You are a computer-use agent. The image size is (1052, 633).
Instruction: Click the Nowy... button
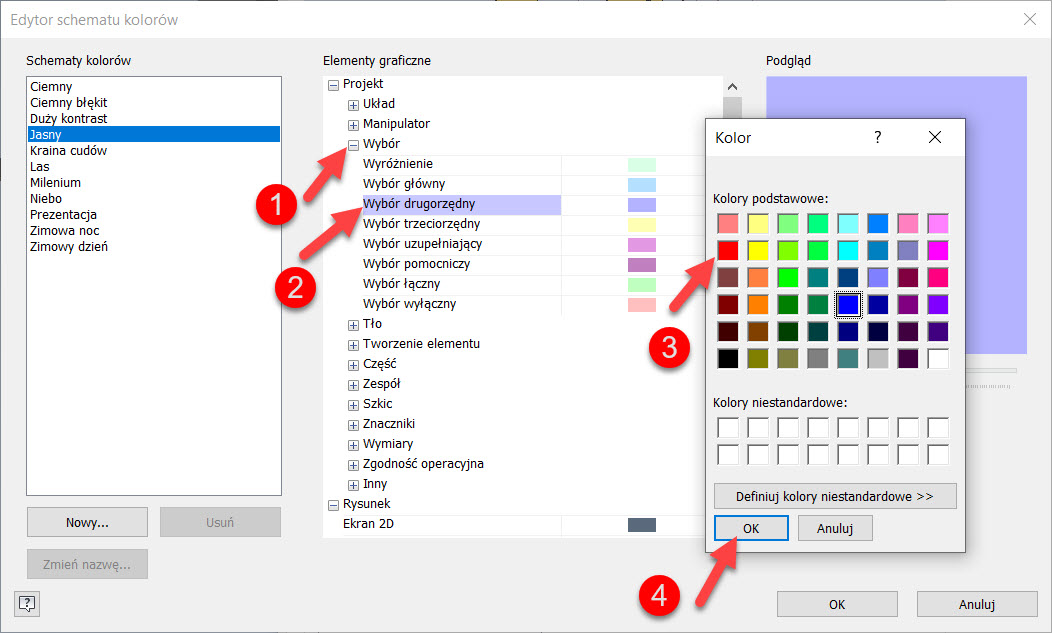87,522
